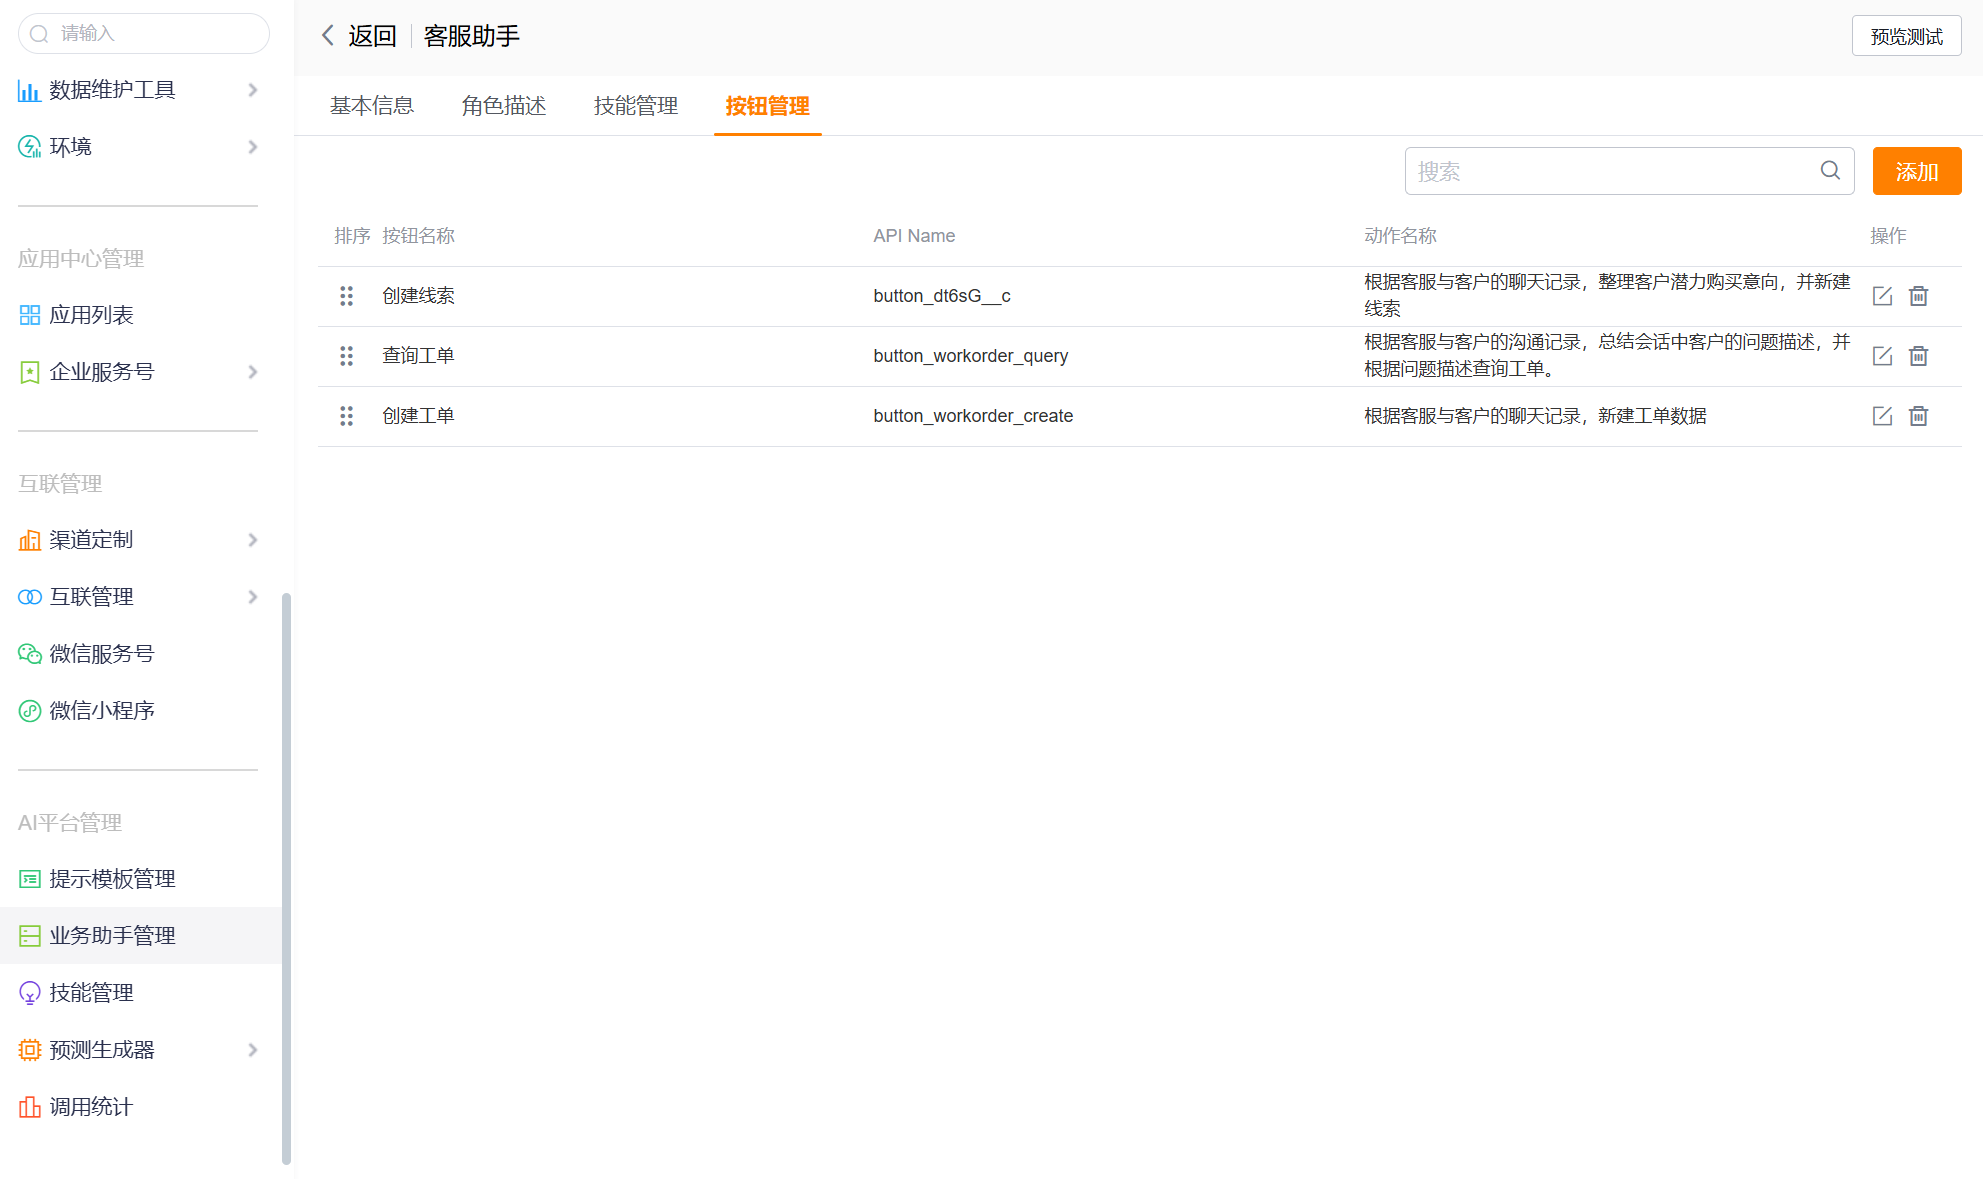Screen dimensions: 1983x1179
Task: Click trash icon for 查询工单 row
Action: (1918, 356)
